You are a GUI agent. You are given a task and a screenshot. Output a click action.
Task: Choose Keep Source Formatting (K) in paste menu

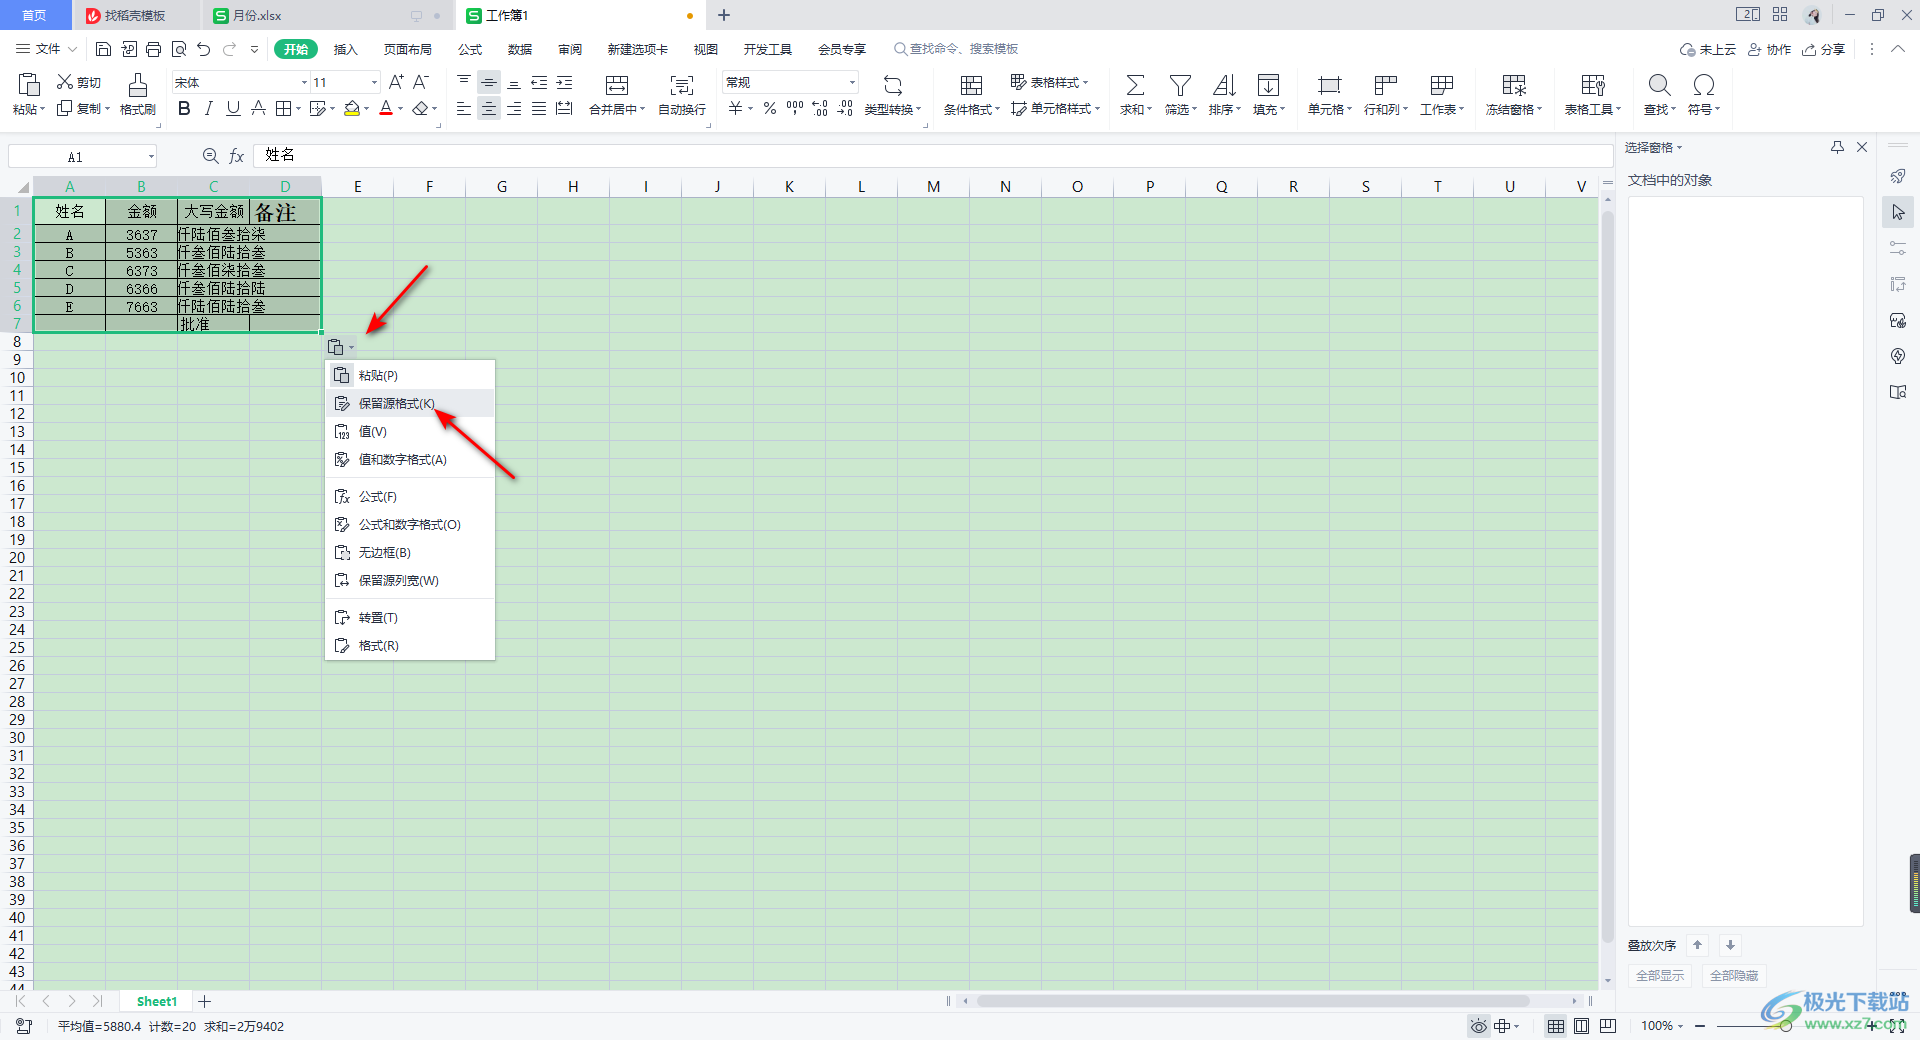coord(410,404)
